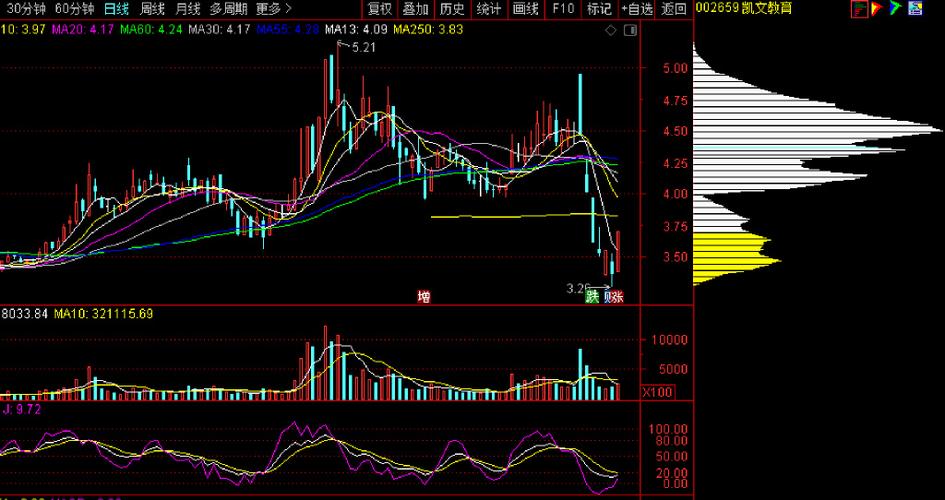The width and height of the screenshot is (945, 500).
Task: Expand the 更多 more periods menu
Action: coord(273,9)
